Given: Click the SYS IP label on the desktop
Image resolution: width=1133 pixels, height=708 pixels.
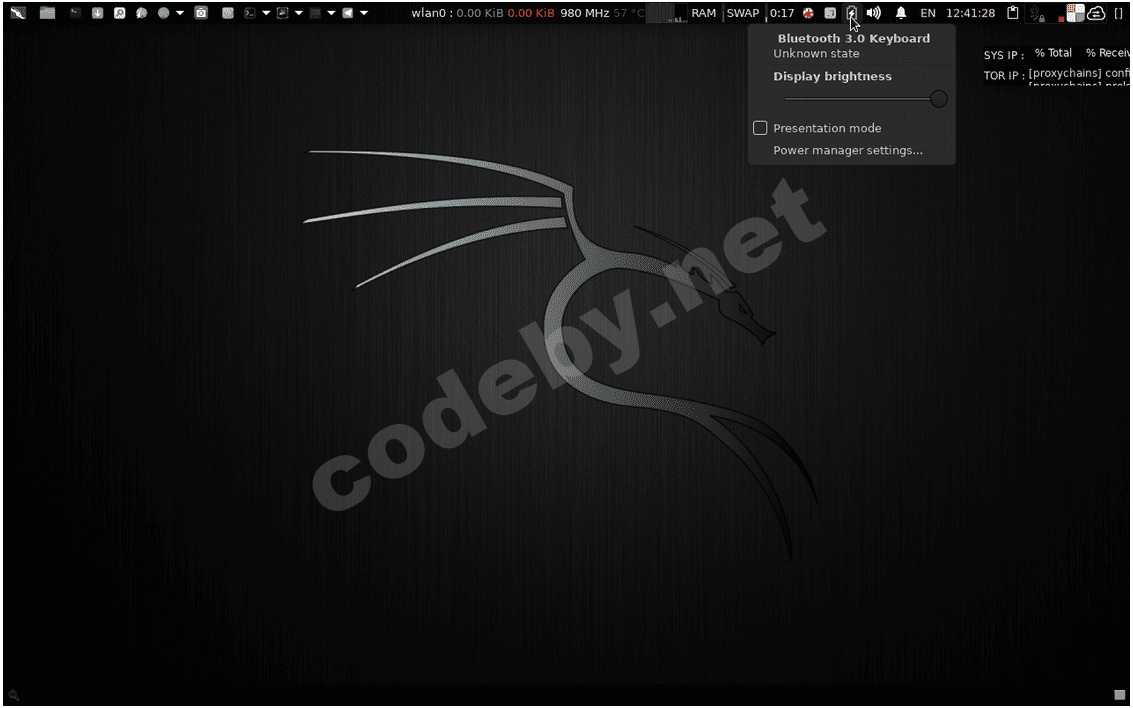Looking at the screenshot, I should click(1004, 56).
